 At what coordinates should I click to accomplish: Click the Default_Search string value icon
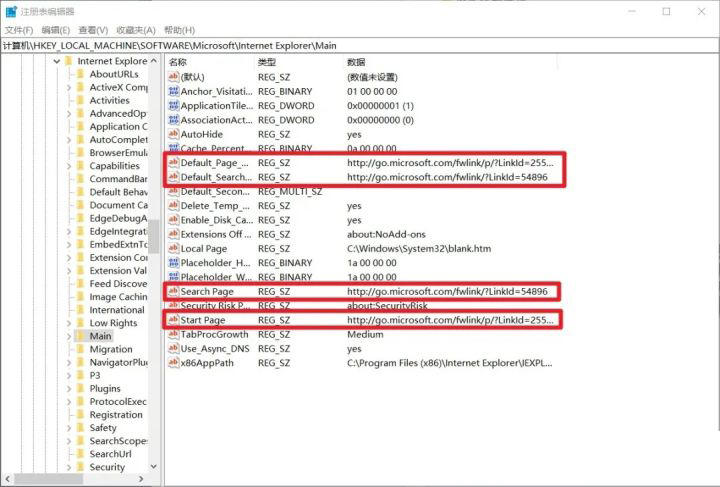click(x=174, y=177)
